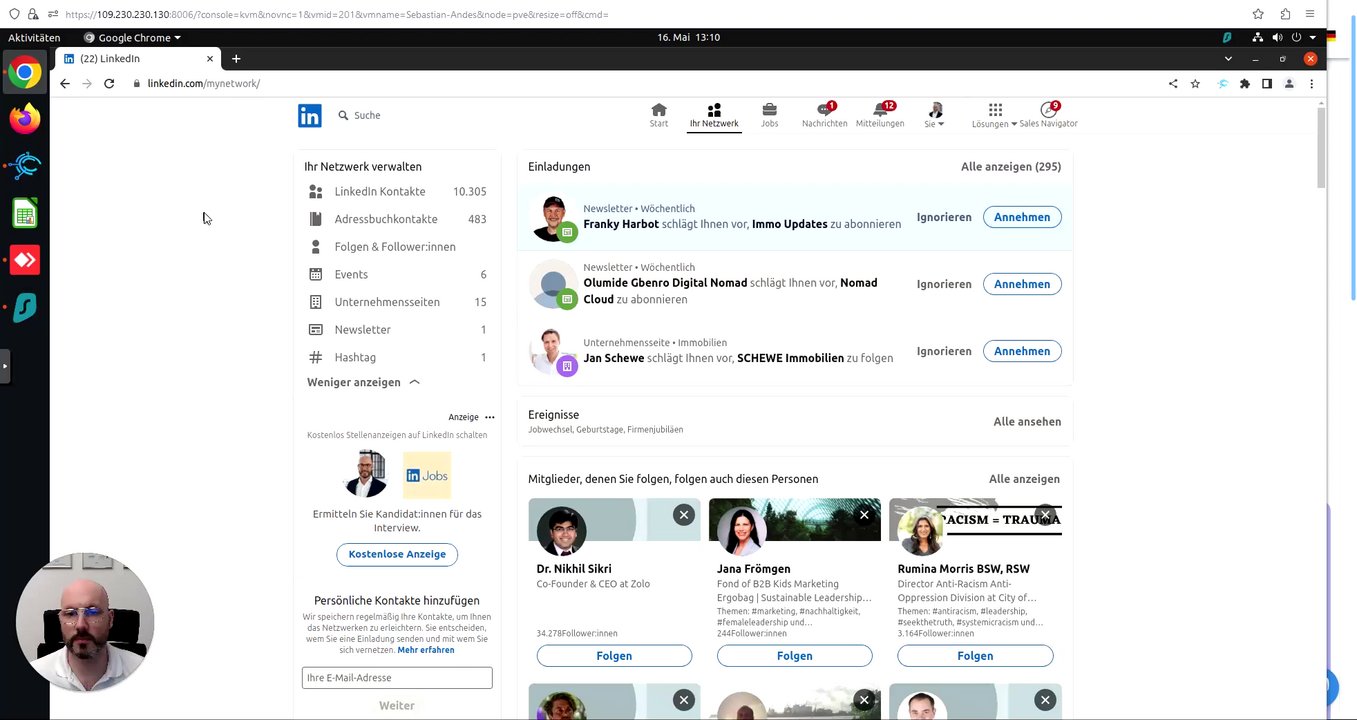Follow Dr. Nikhil Sikri

coord(614,656)
